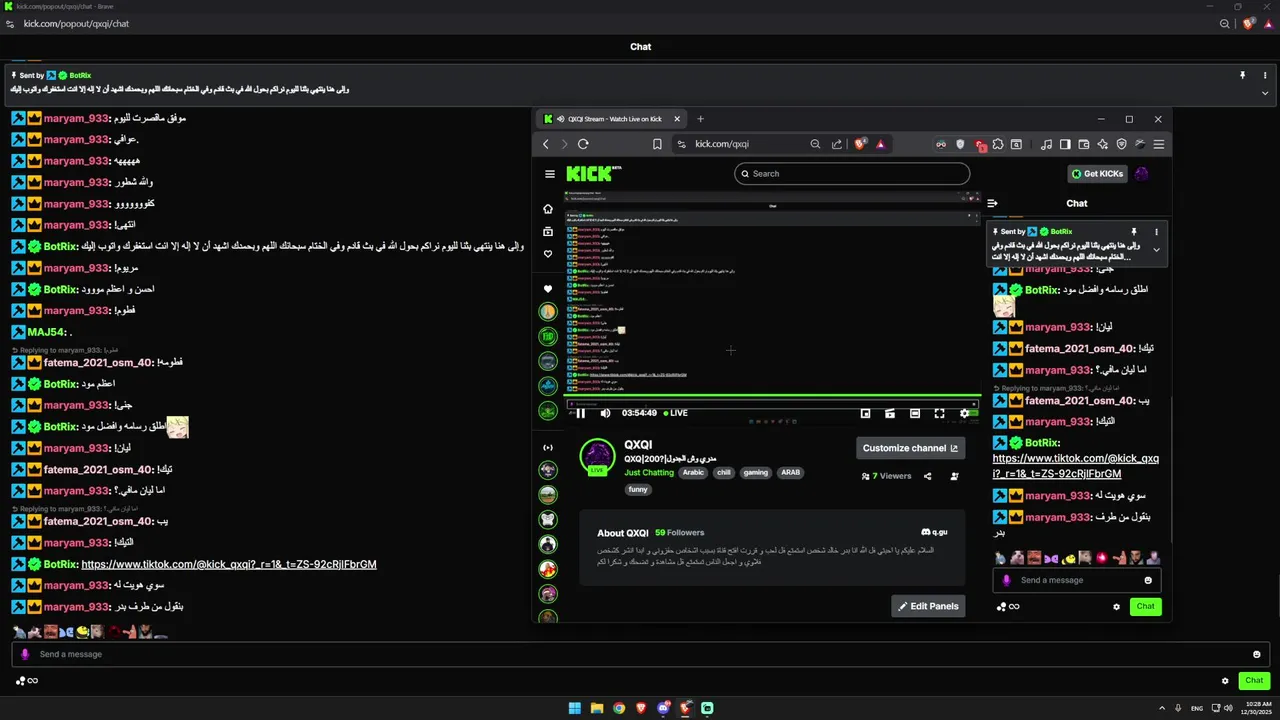
Task: Open emoji picker in popout chat
Action: pyautogui.click(x=1257, y=654)
